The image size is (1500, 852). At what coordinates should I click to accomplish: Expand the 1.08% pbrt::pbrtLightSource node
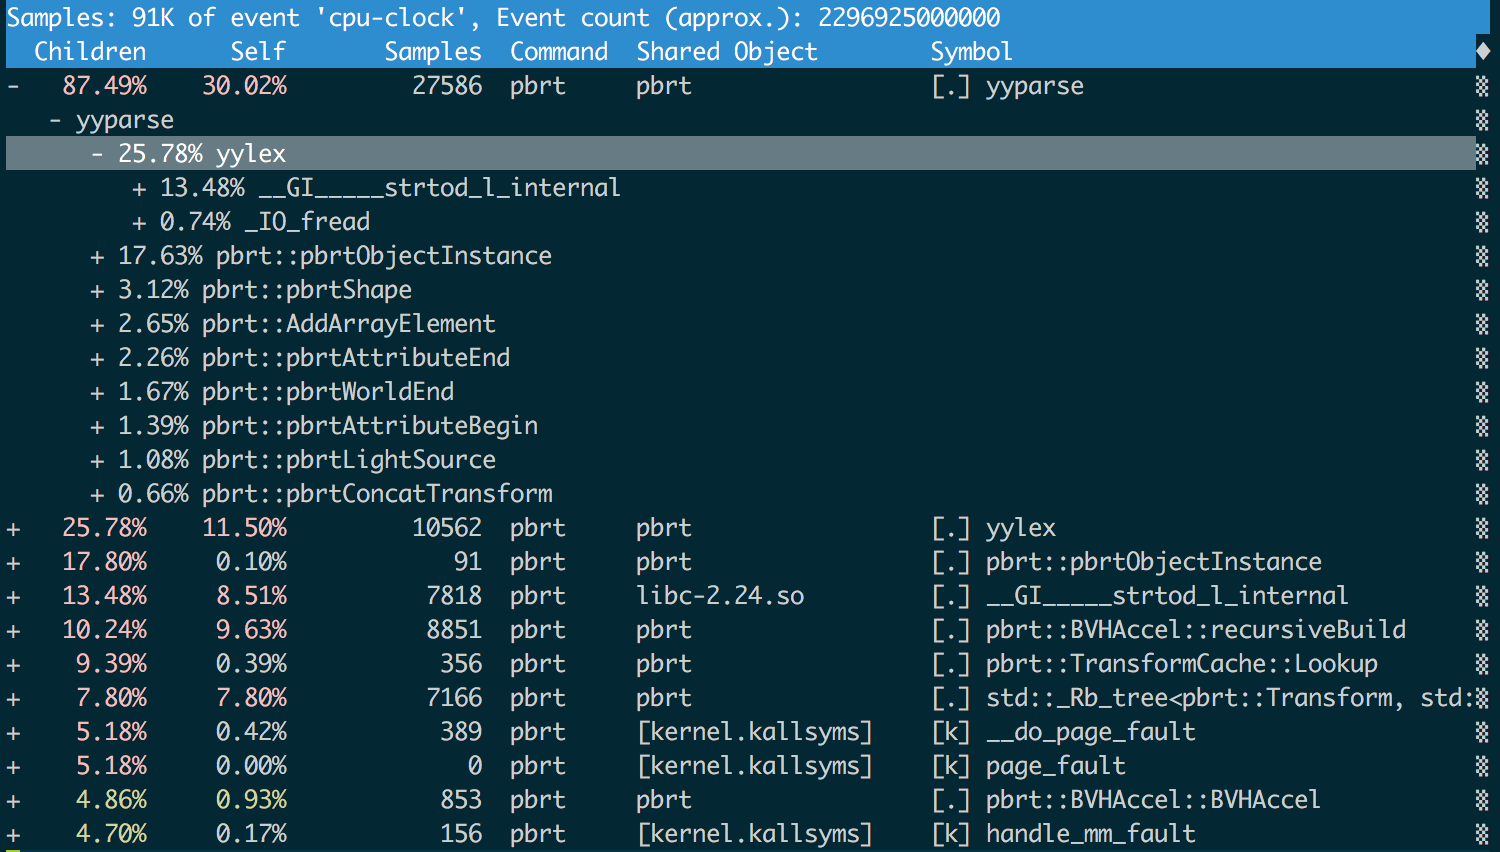[97, 460]
